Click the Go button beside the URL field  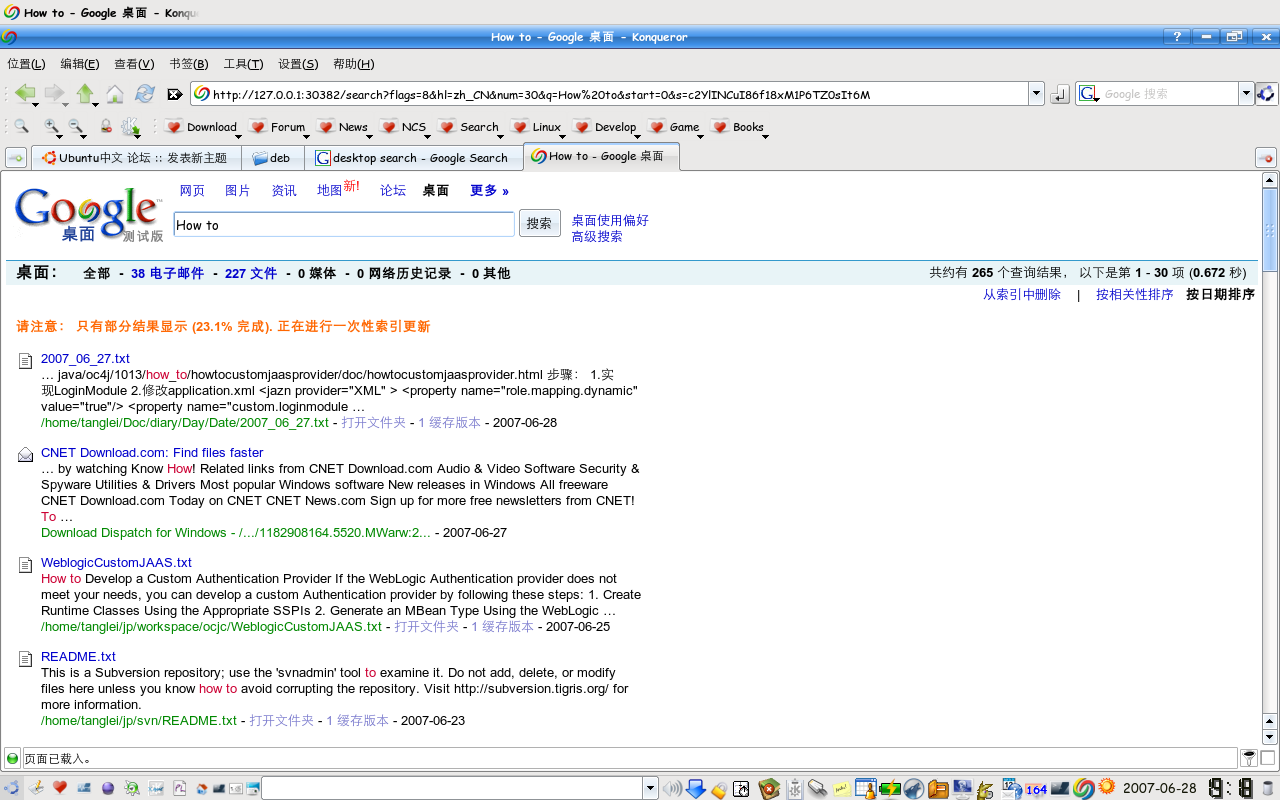(1060, 94)
